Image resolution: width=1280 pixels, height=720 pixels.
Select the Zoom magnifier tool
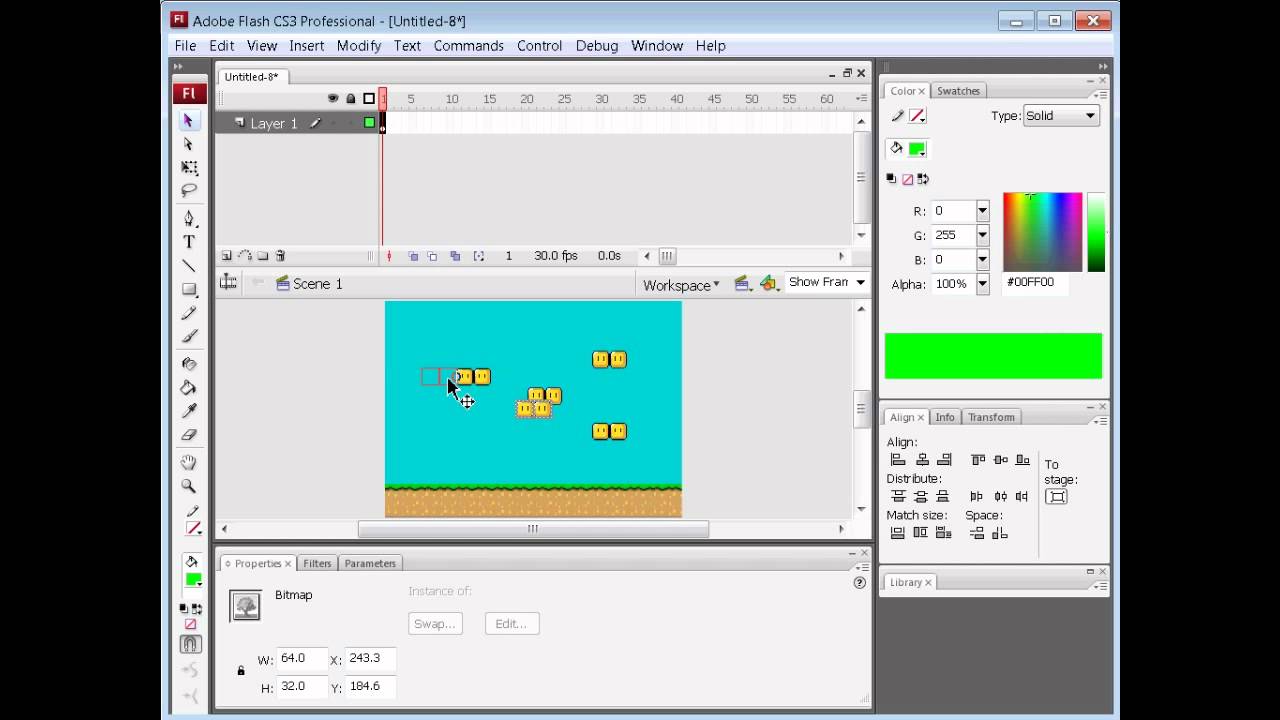coord(189,486)
